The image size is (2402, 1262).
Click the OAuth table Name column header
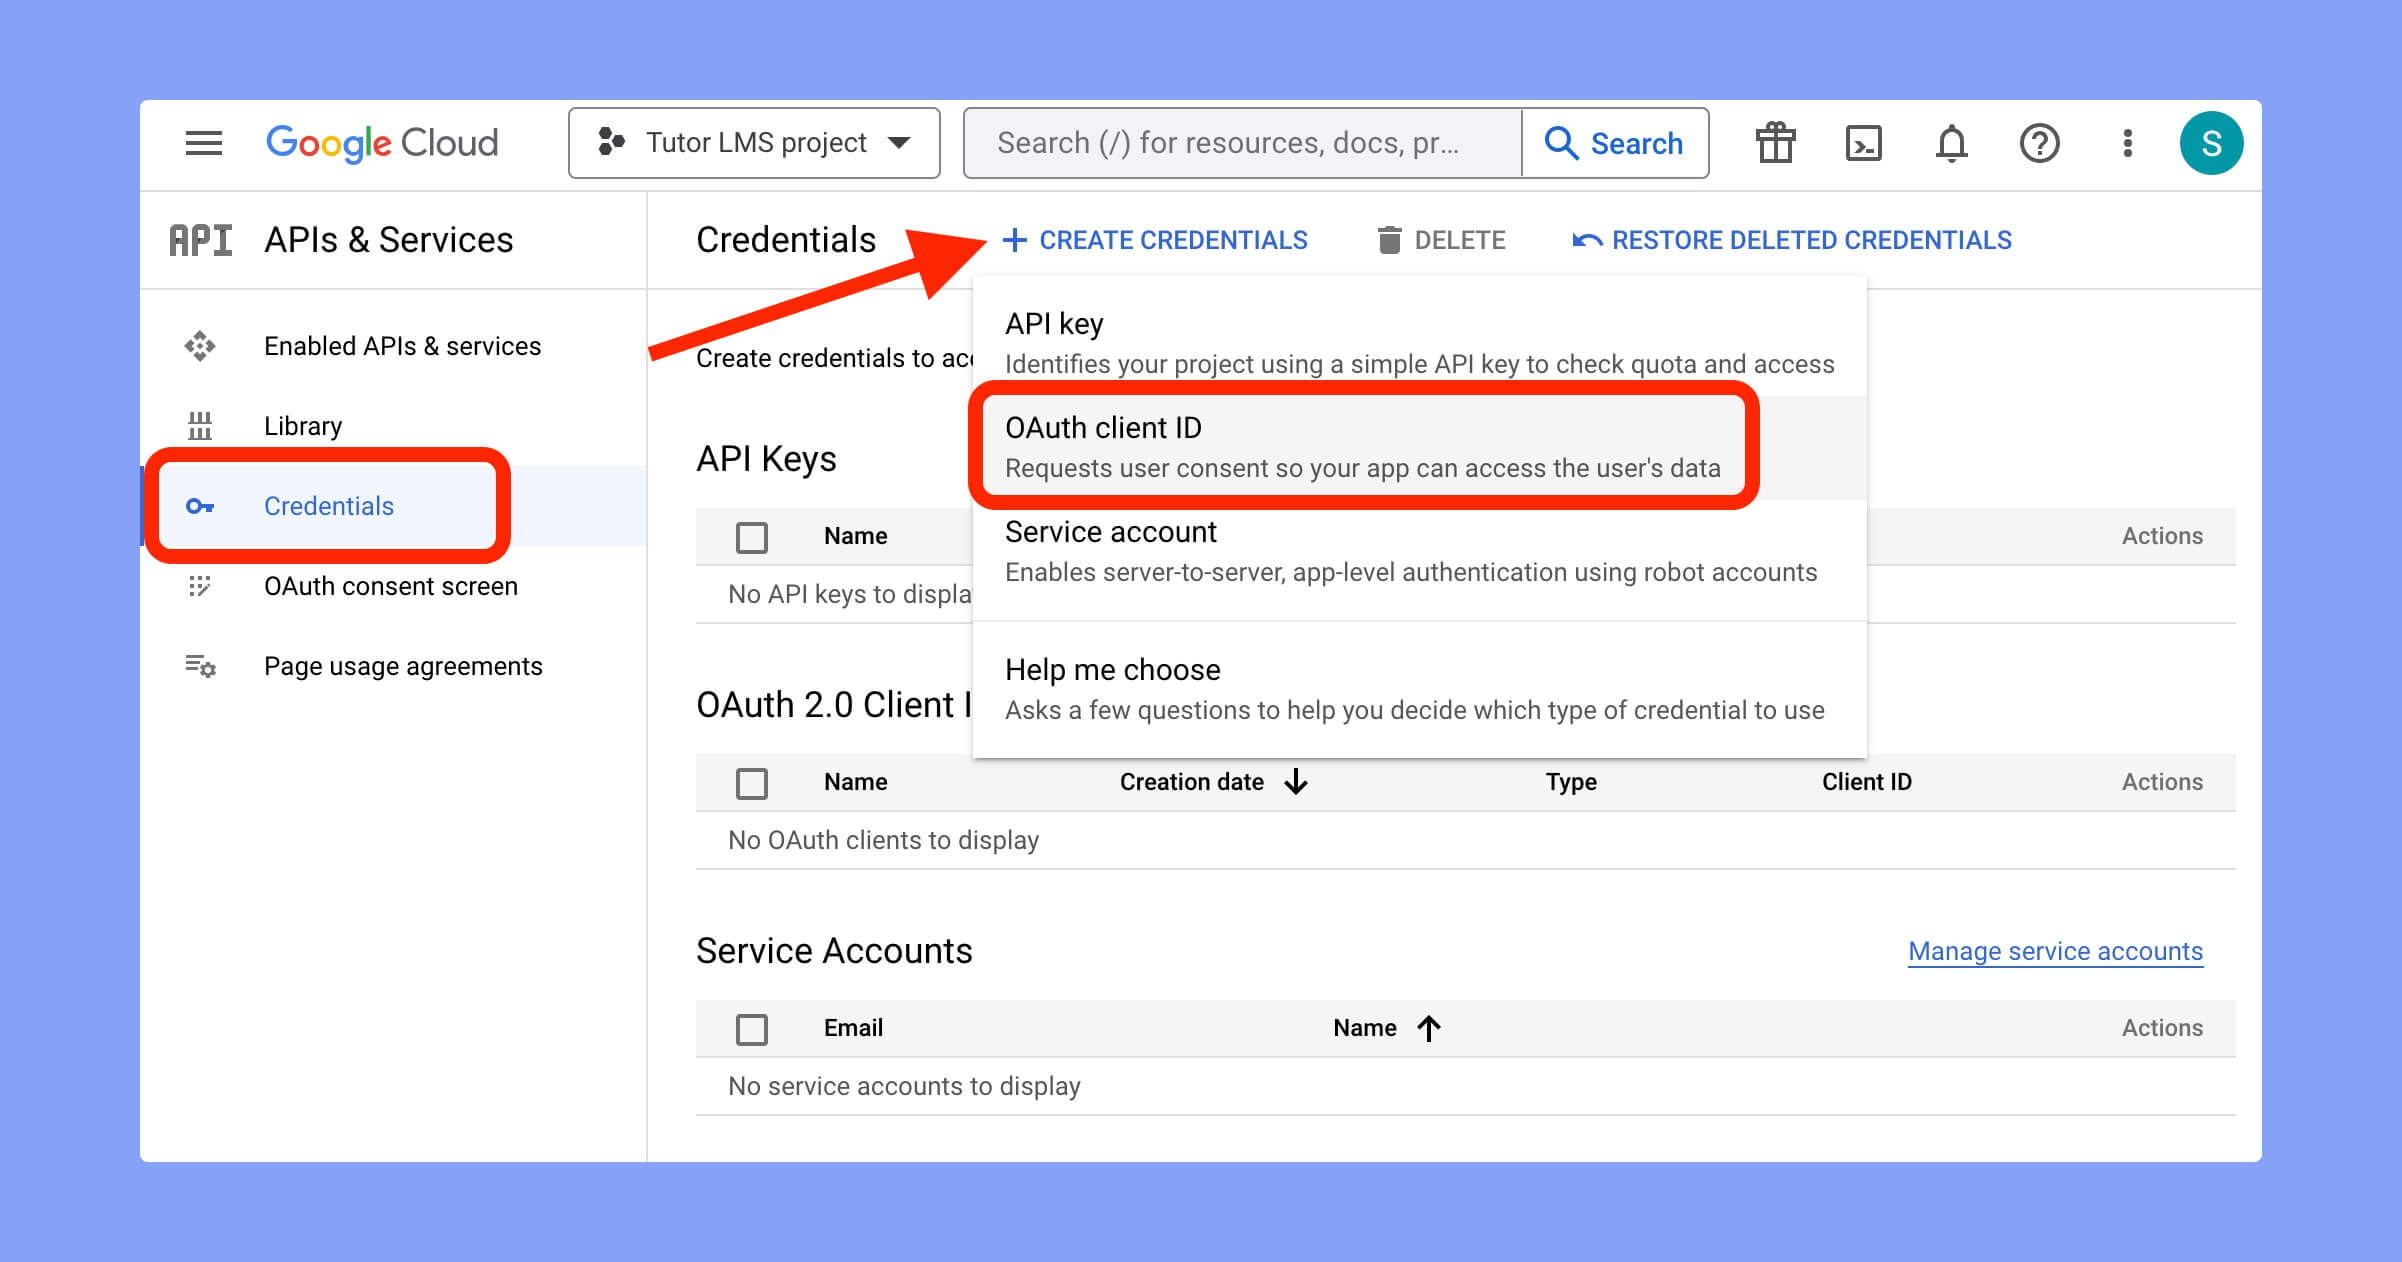[855, 782]
